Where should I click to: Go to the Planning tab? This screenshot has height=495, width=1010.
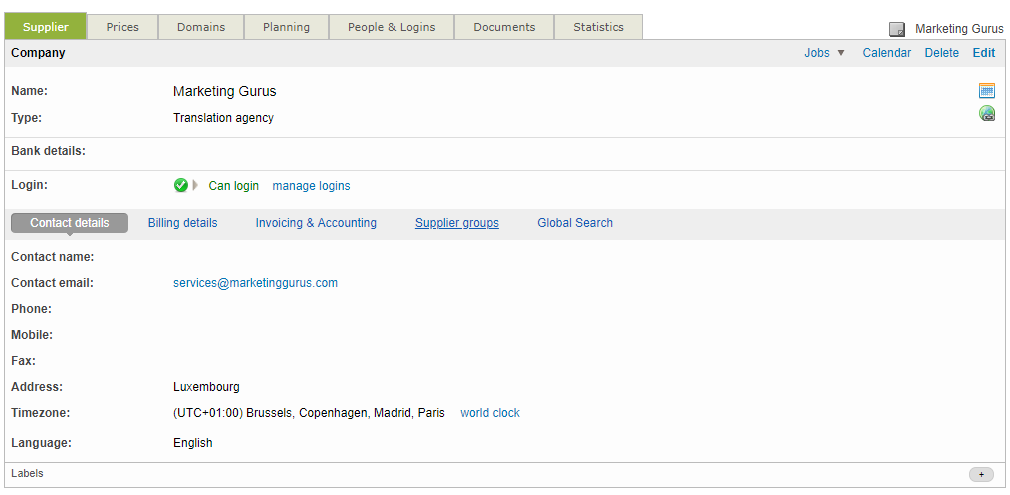point(286,27)
